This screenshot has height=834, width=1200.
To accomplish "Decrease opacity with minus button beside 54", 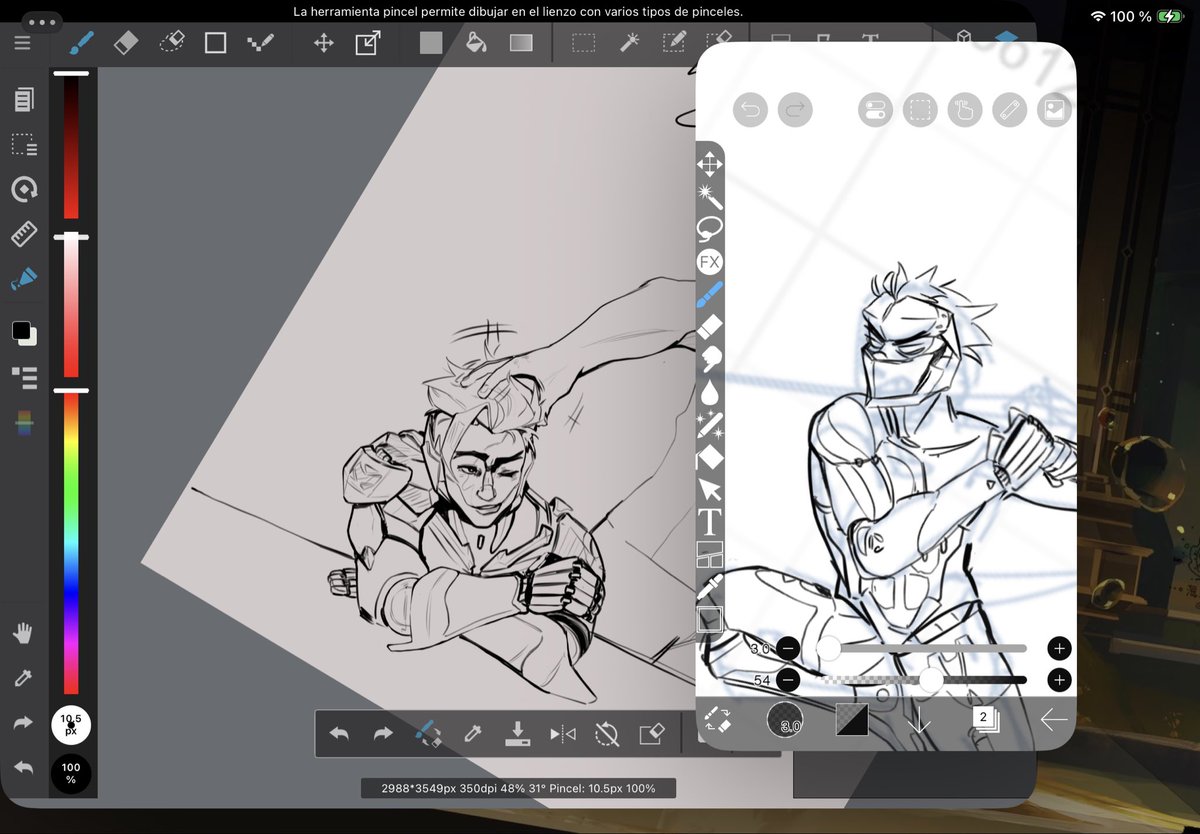I will point(788,680).
